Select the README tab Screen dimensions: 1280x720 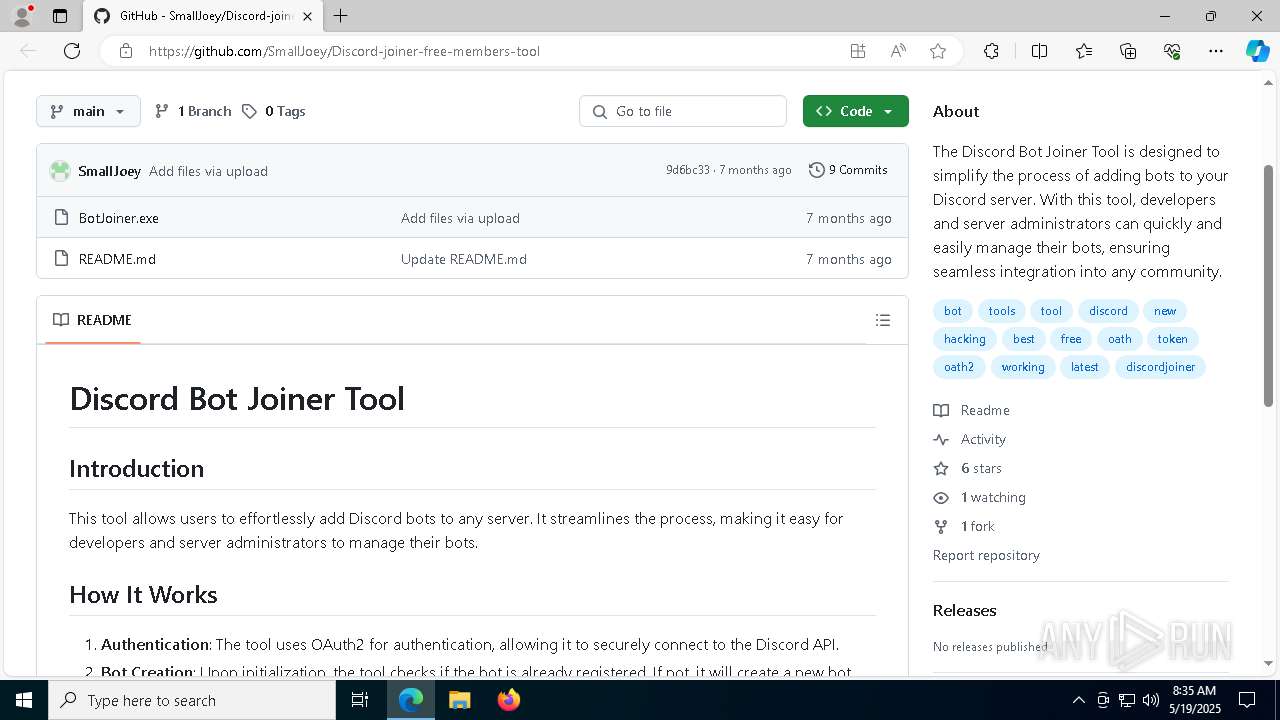pos(92,320)
